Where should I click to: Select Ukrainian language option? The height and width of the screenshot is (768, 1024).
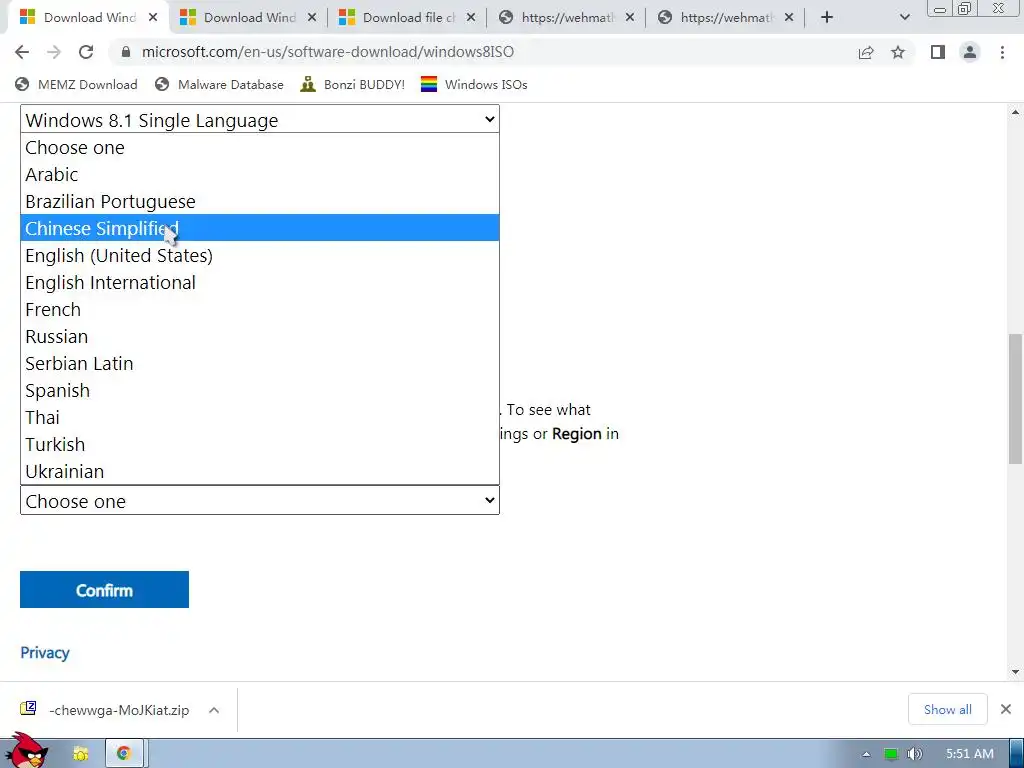pyautogui.click(x=260, y=471)
